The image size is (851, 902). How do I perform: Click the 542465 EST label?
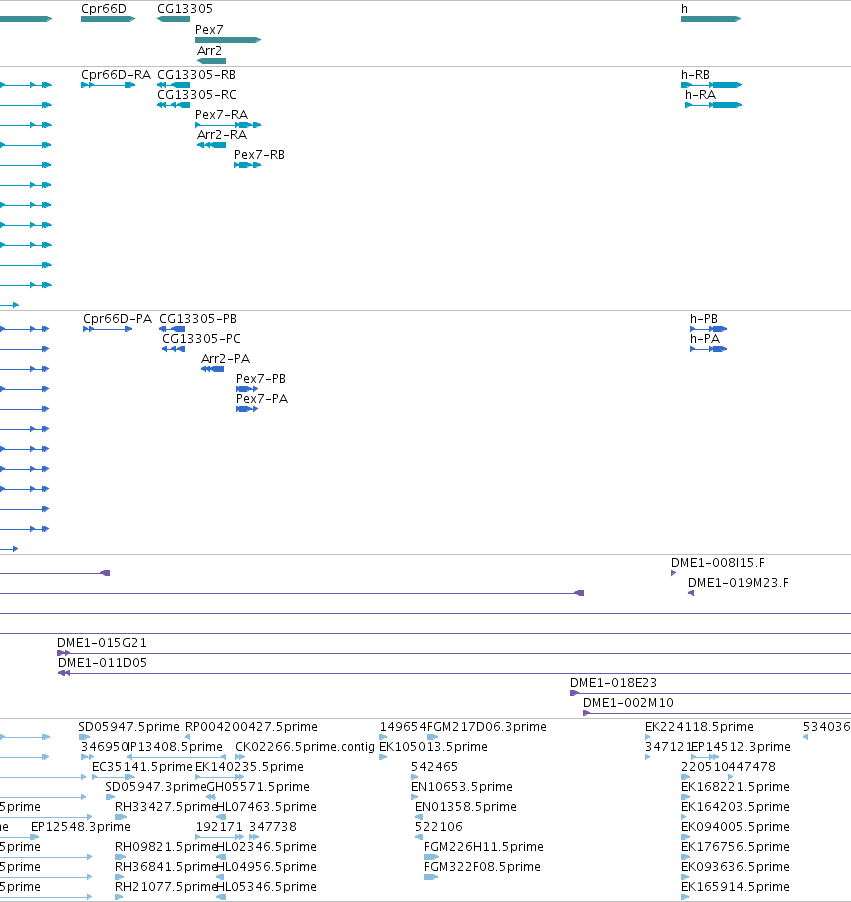click(434, 766)
